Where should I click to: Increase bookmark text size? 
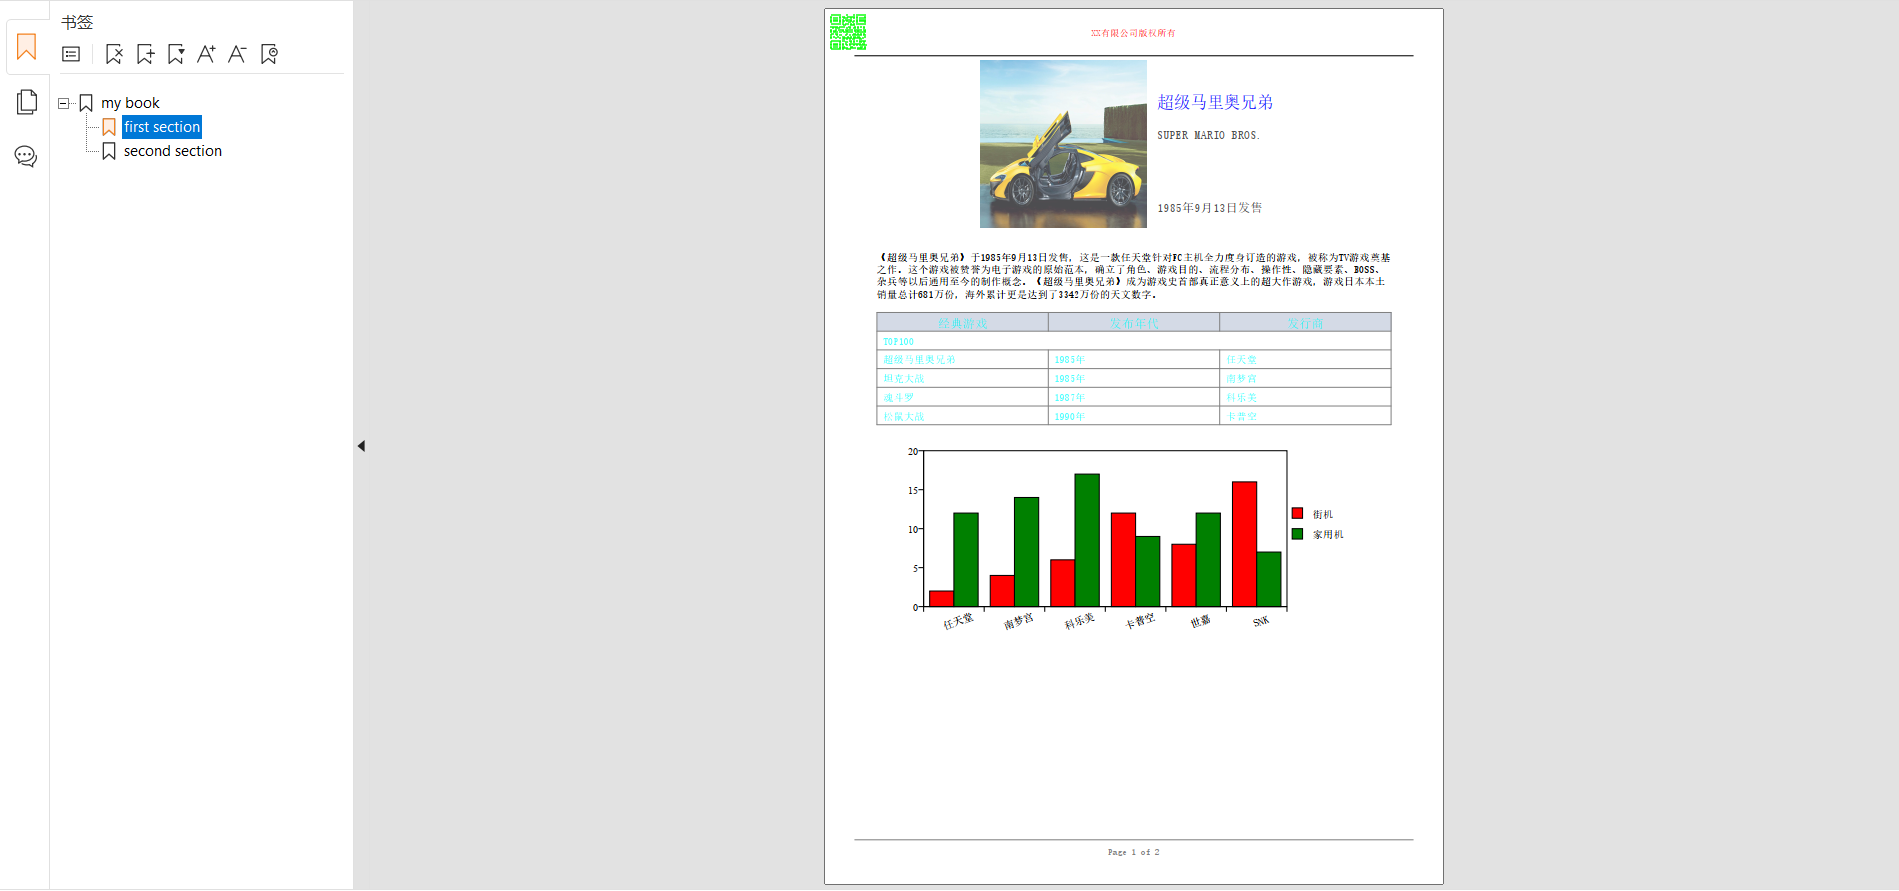[x=206, y=54]
